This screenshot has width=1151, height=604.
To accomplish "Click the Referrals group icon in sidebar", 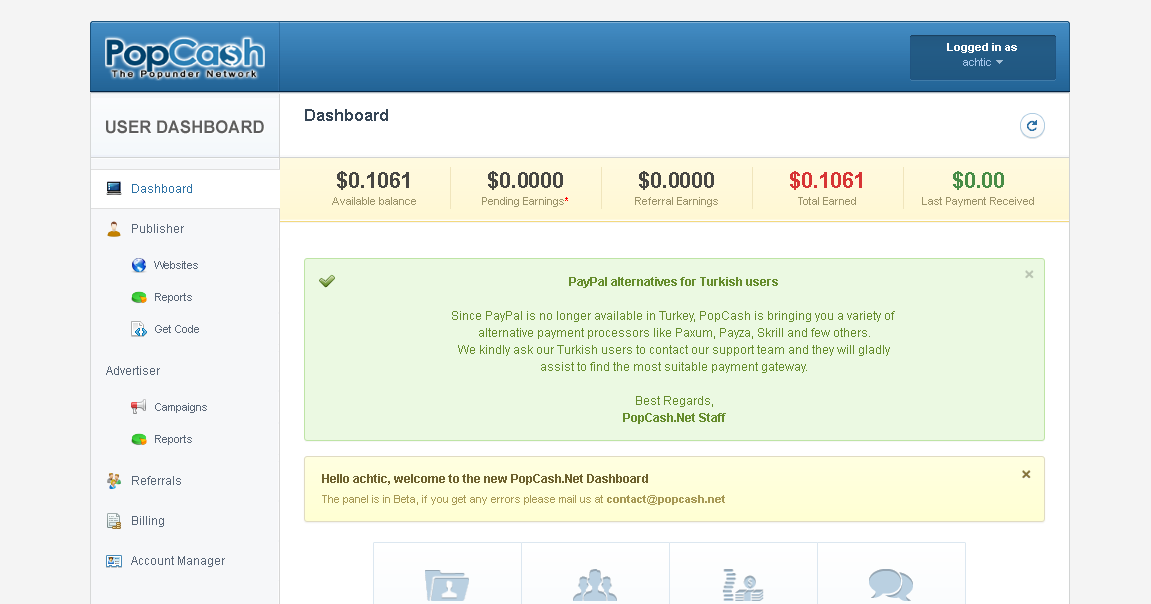I will pyautogui.click(x=113, y=480).
